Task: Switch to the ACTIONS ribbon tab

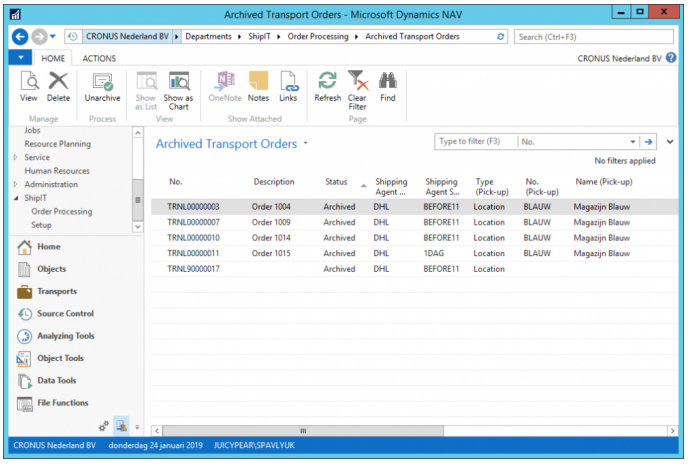Action: coord(99,59)
